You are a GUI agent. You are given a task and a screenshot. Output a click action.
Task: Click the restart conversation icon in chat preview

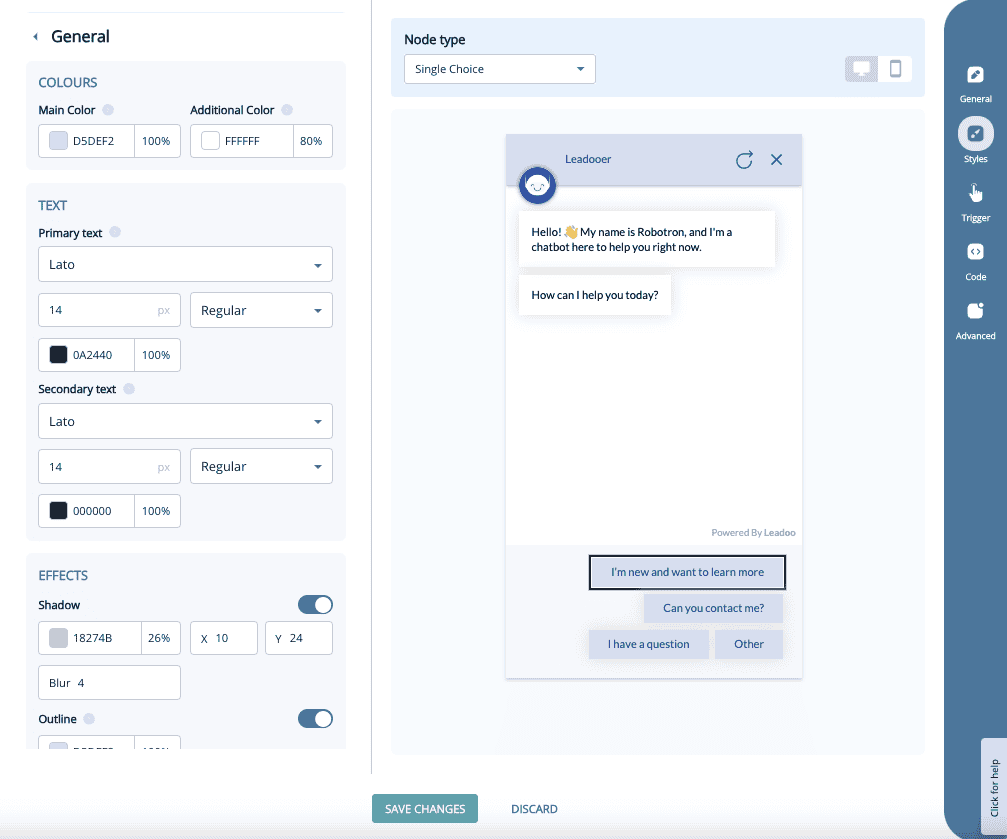coord(744,159)
